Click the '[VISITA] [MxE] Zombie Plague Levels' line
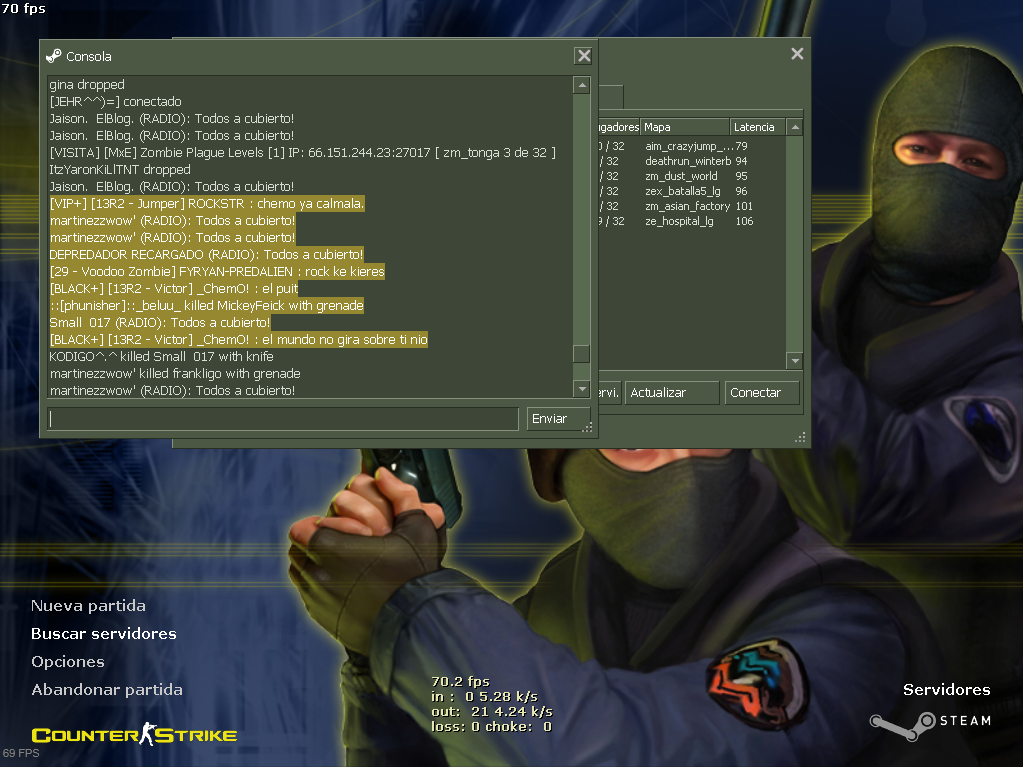Viewport: 1025px width, 767px height. tap(303, 152)
